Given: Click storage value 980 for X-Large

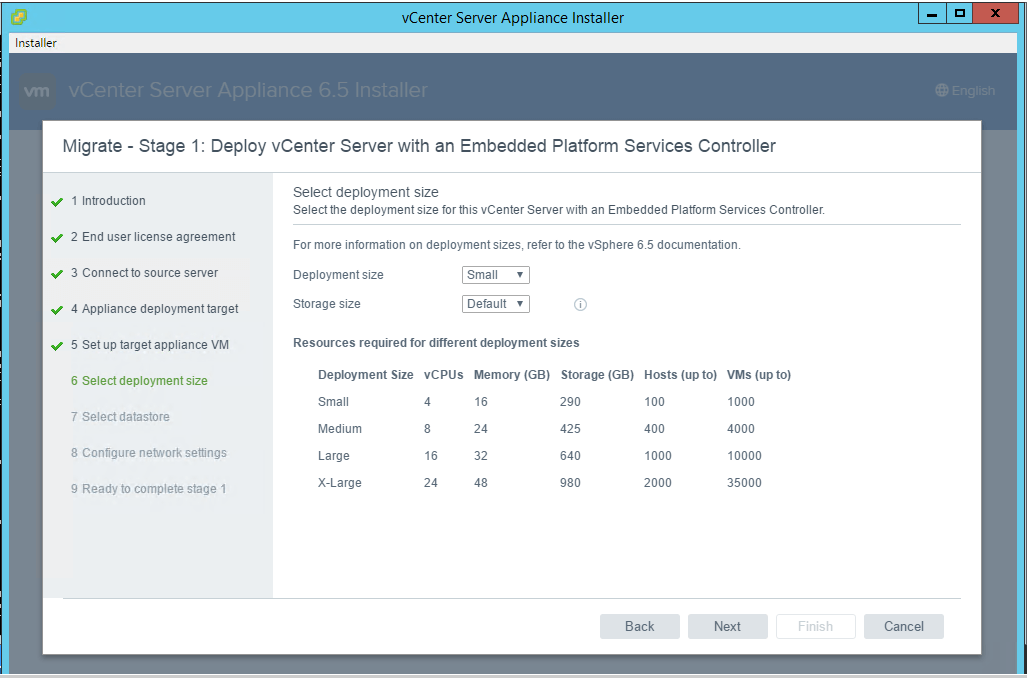Looking at the screenshot, I should click(570, 482).
